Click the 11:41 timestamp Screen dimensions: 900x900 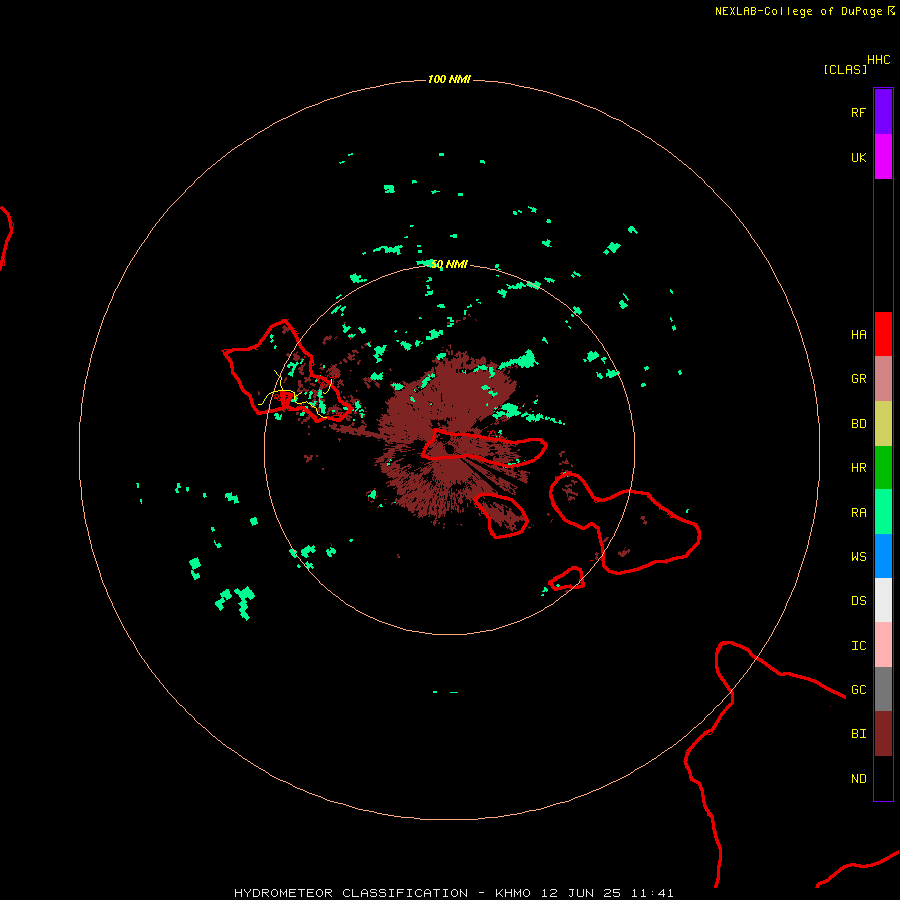coord(652,893)
